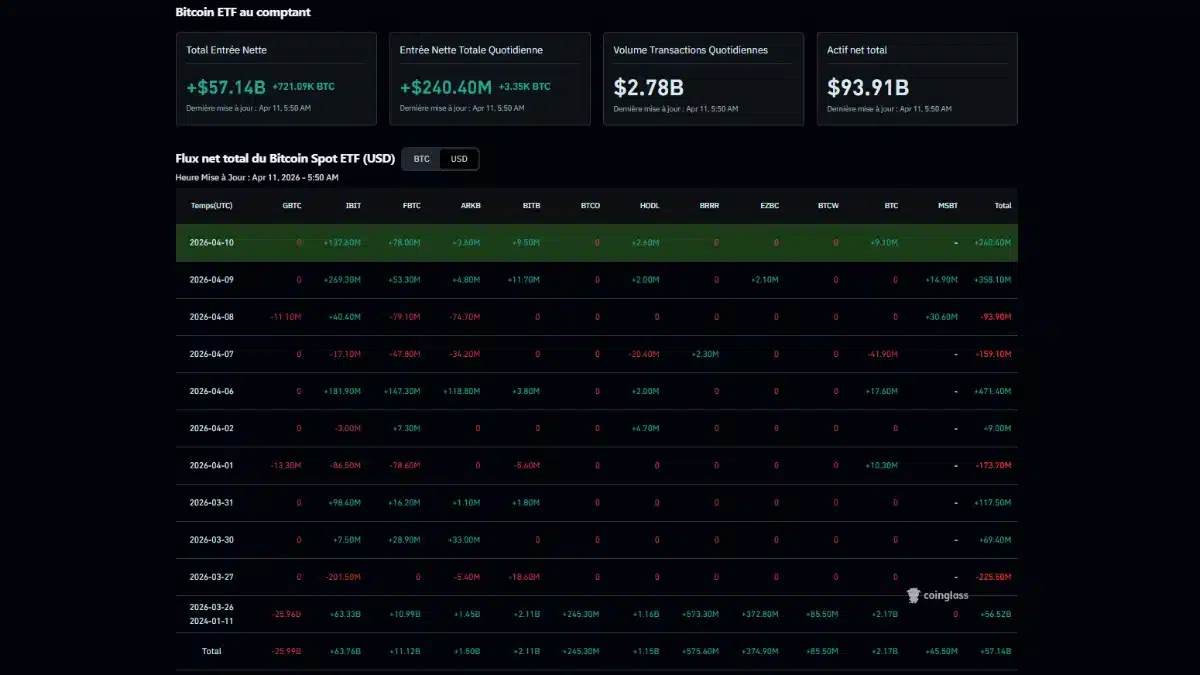The image size is (1200, 675).
Task: Click the Flux net total ETF title
Action: pos(285,157)
